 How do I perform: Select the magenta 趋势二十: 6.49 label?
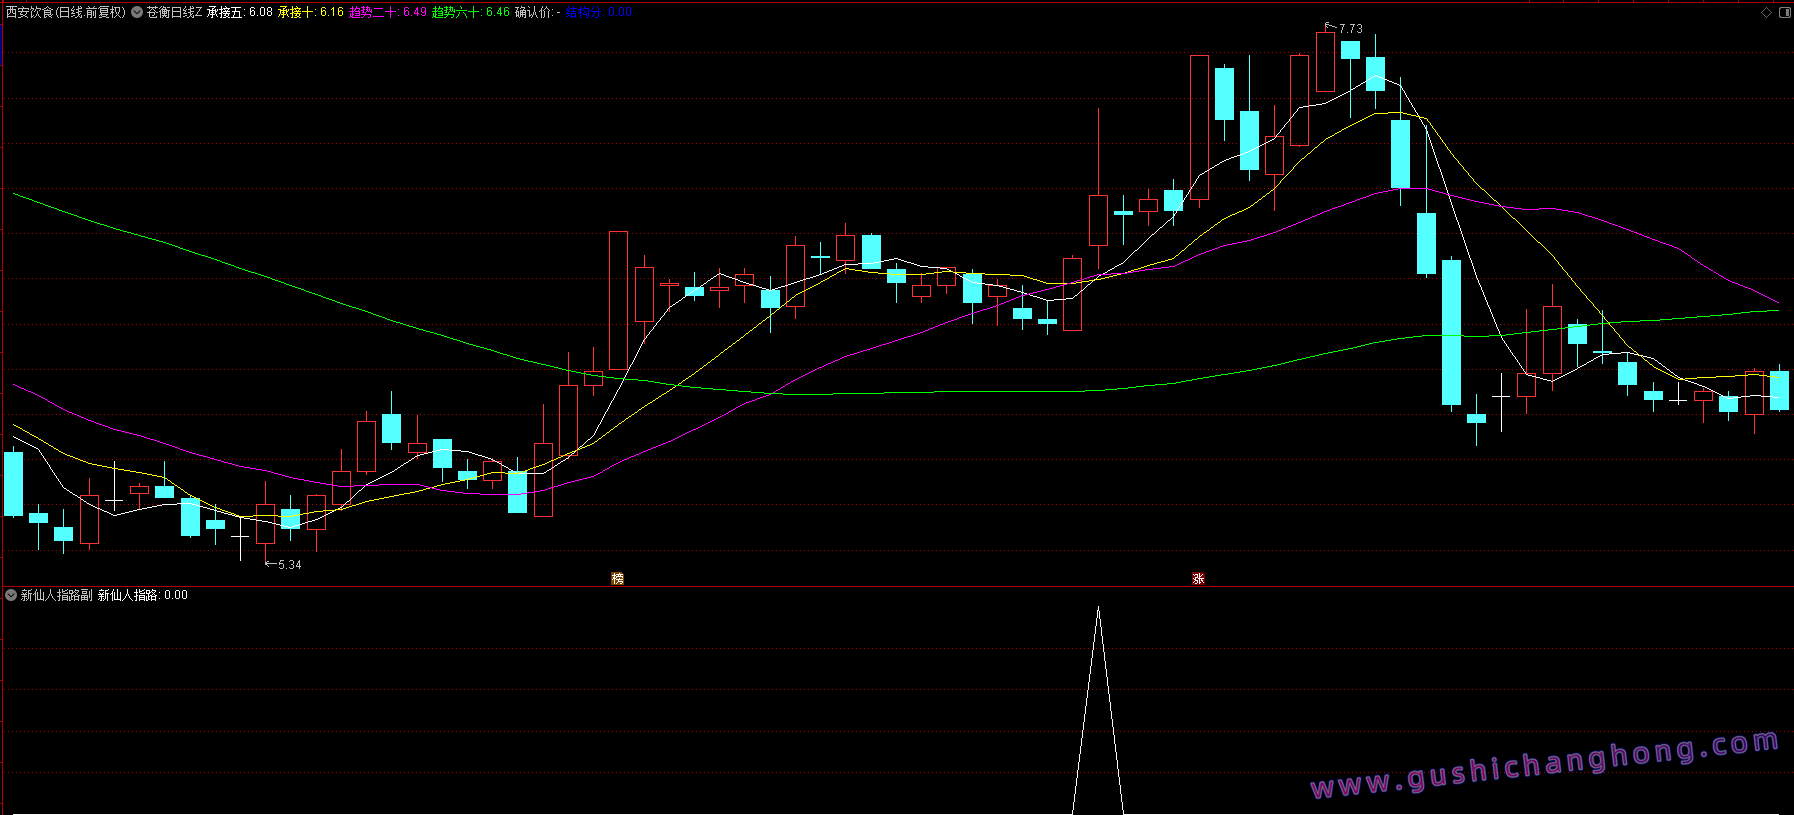pyautogui.click(x=388, y=12)
